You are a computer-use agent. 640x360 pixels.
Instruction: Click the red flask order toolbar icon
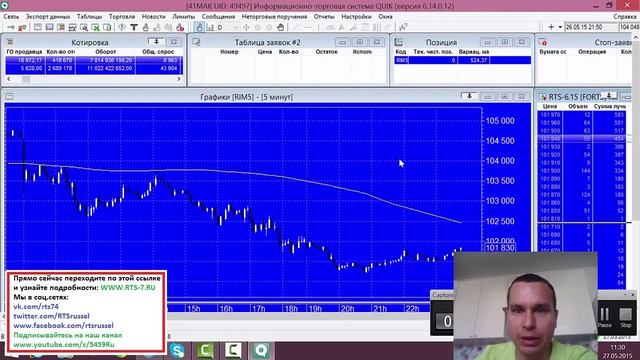pos(180,27)
